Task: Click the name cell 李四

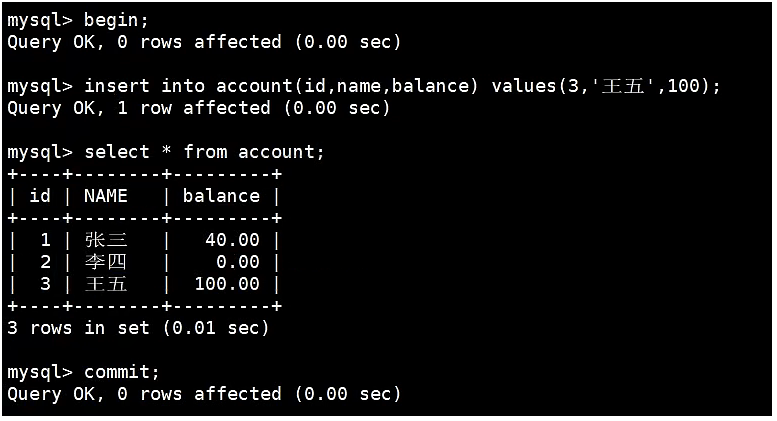Action: (x=106, y=262)
